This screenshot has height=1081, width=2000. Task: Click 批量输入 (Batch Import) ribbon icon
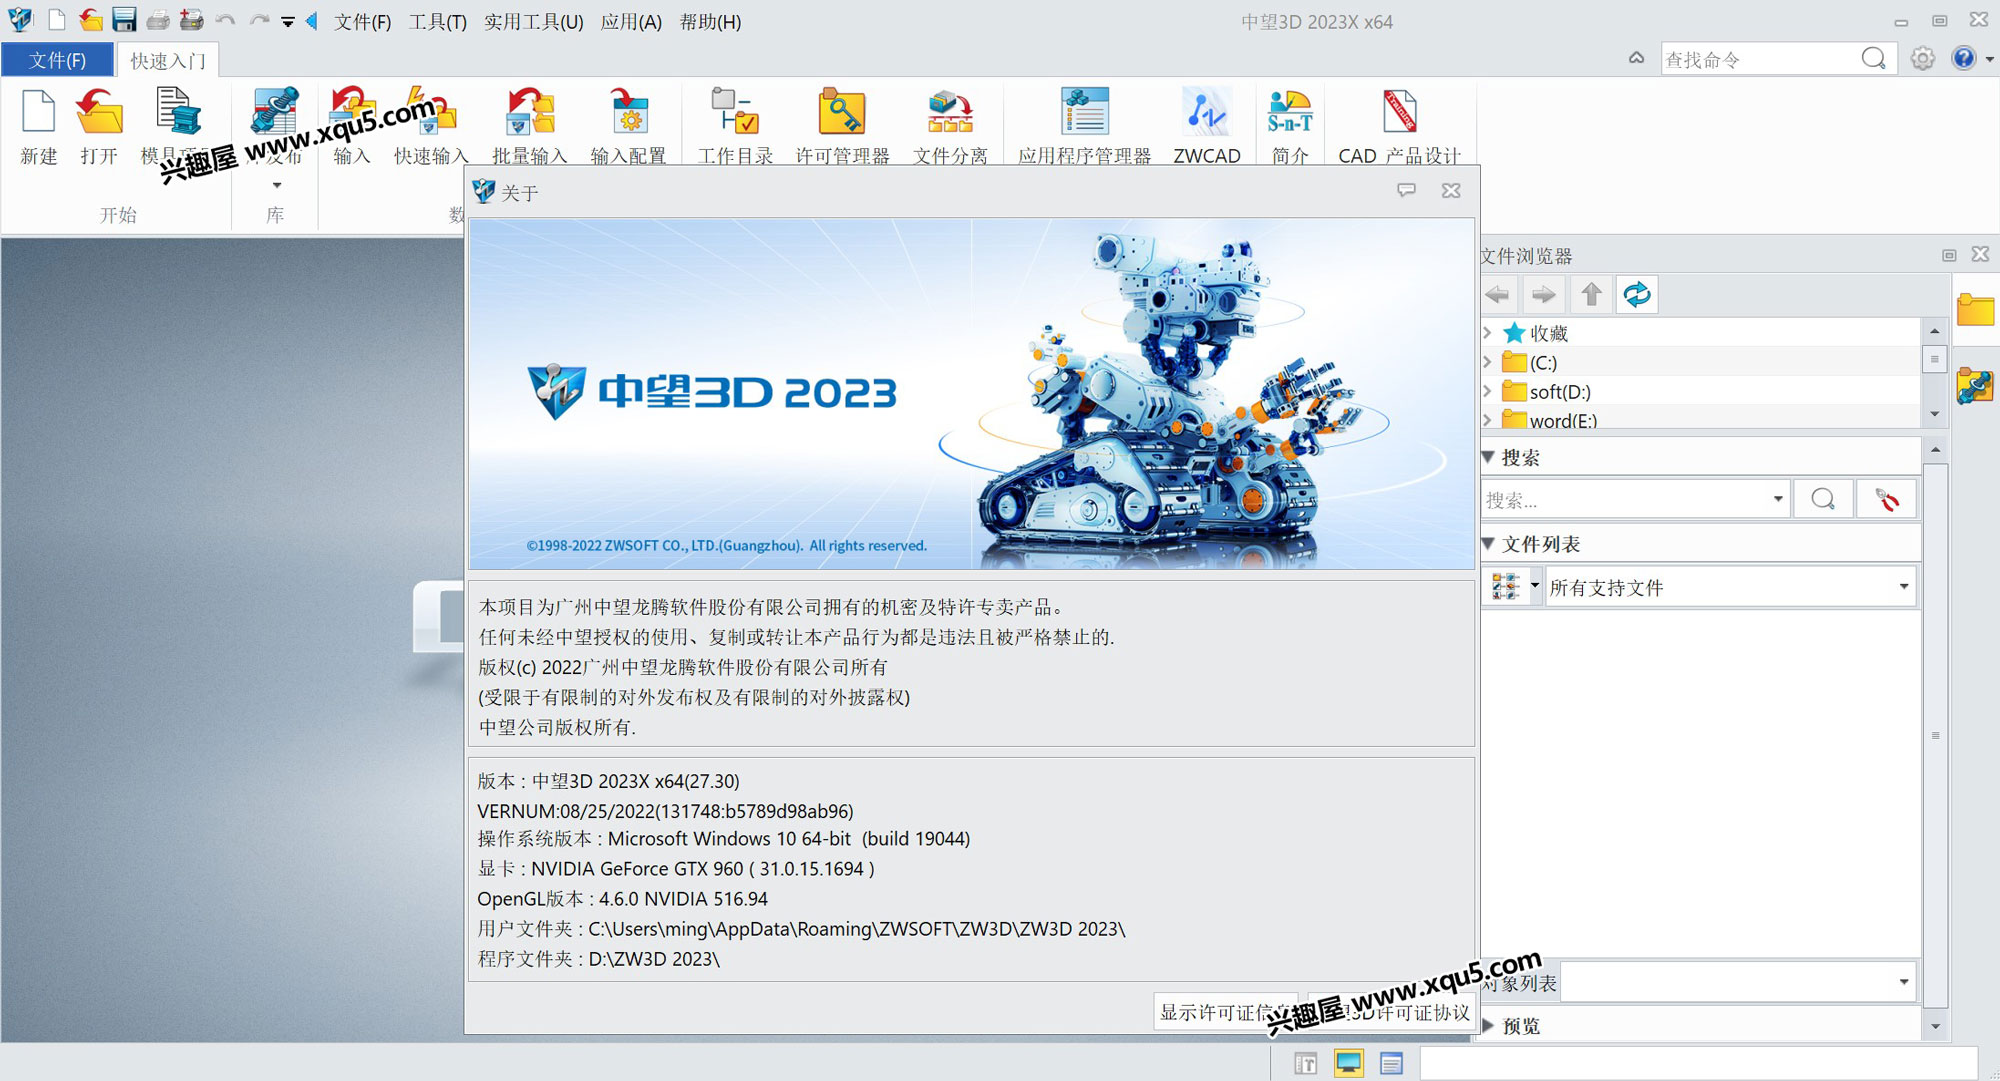pyautogui.click(x=530, y=126)
